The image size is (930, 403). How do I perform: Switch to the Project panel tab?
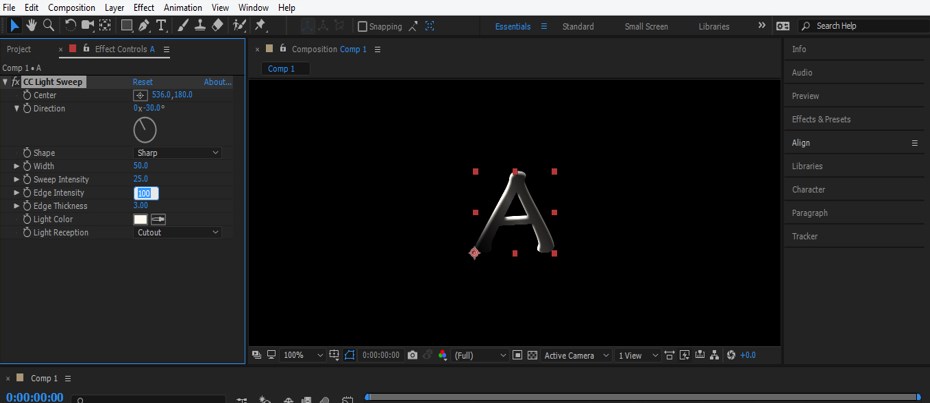click(19, 49)
